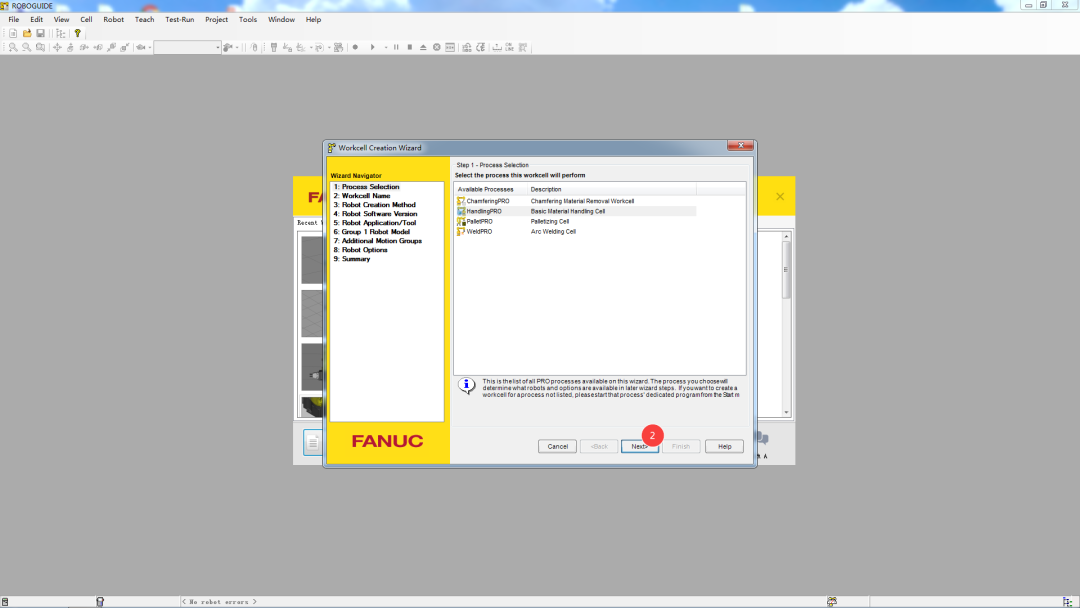
Task: Click the ChamferingPRO process icon
Action: click(x=461, y=201)
